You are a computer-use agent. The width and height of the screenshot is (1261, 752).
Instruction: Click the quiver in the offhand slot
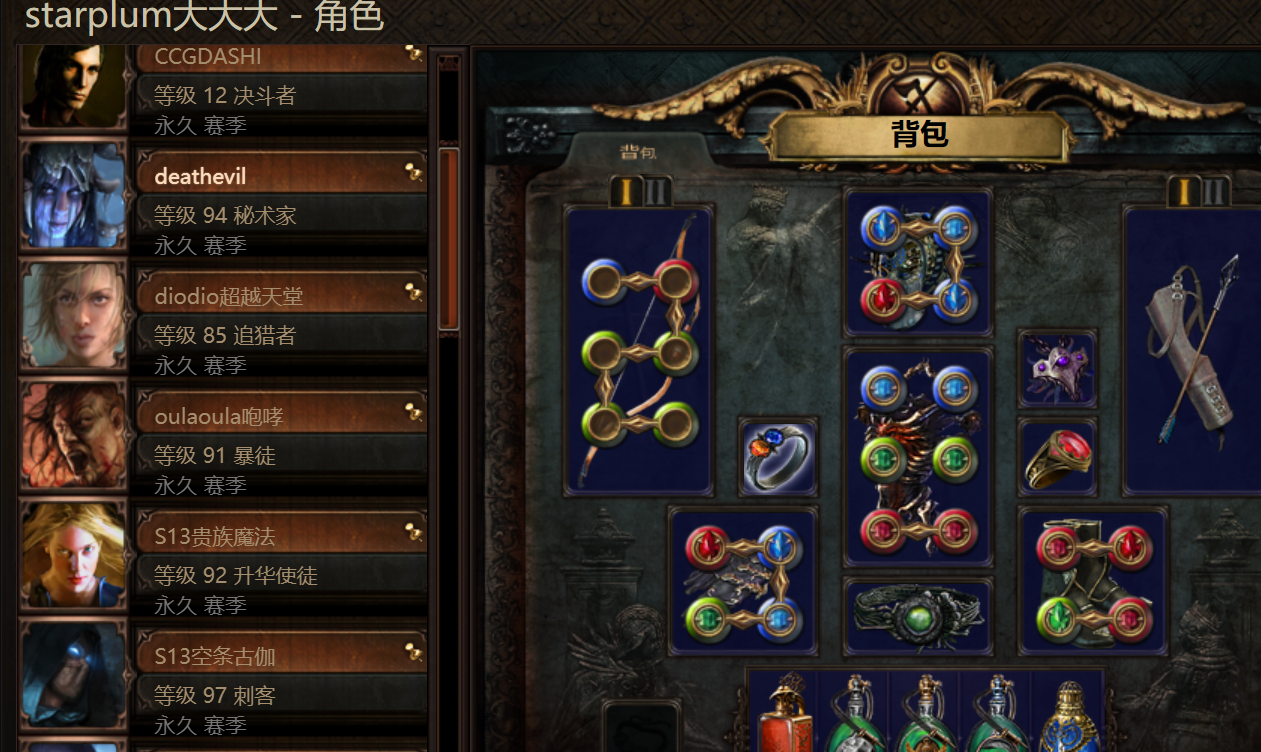pos(1193,350)
